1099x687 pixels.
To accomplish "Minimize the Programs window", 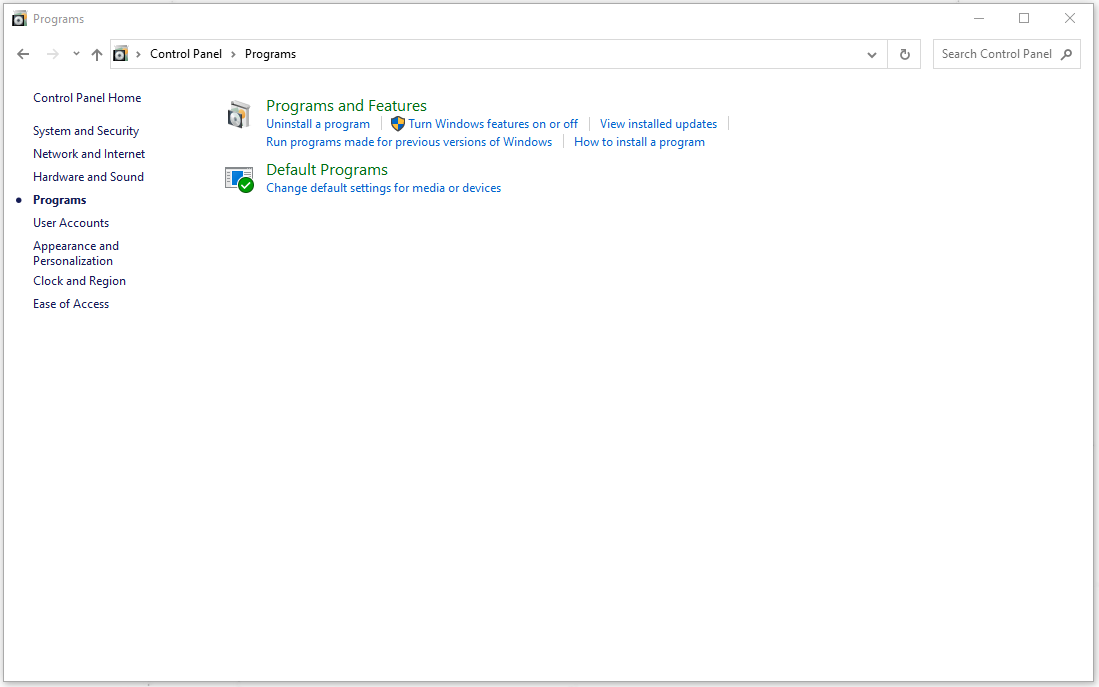I will click(979, 18).
